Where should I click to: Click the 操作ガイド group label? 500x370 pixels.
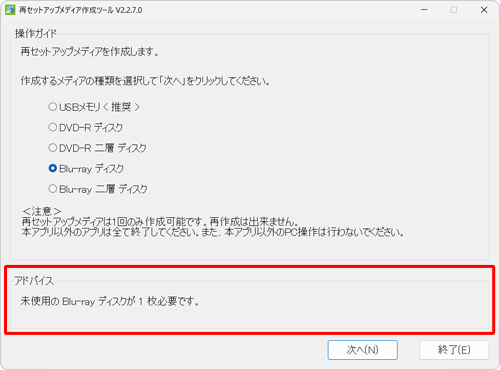36,33
